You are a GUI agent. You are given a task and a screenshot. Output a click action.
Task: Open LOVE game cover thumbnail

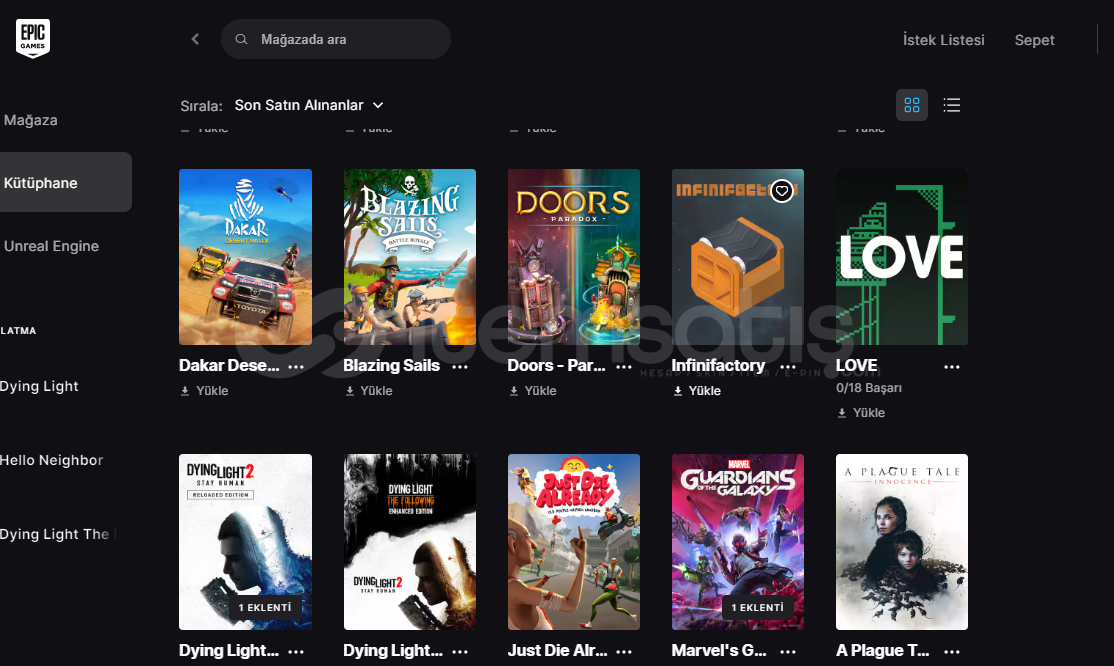coord(902,257)
